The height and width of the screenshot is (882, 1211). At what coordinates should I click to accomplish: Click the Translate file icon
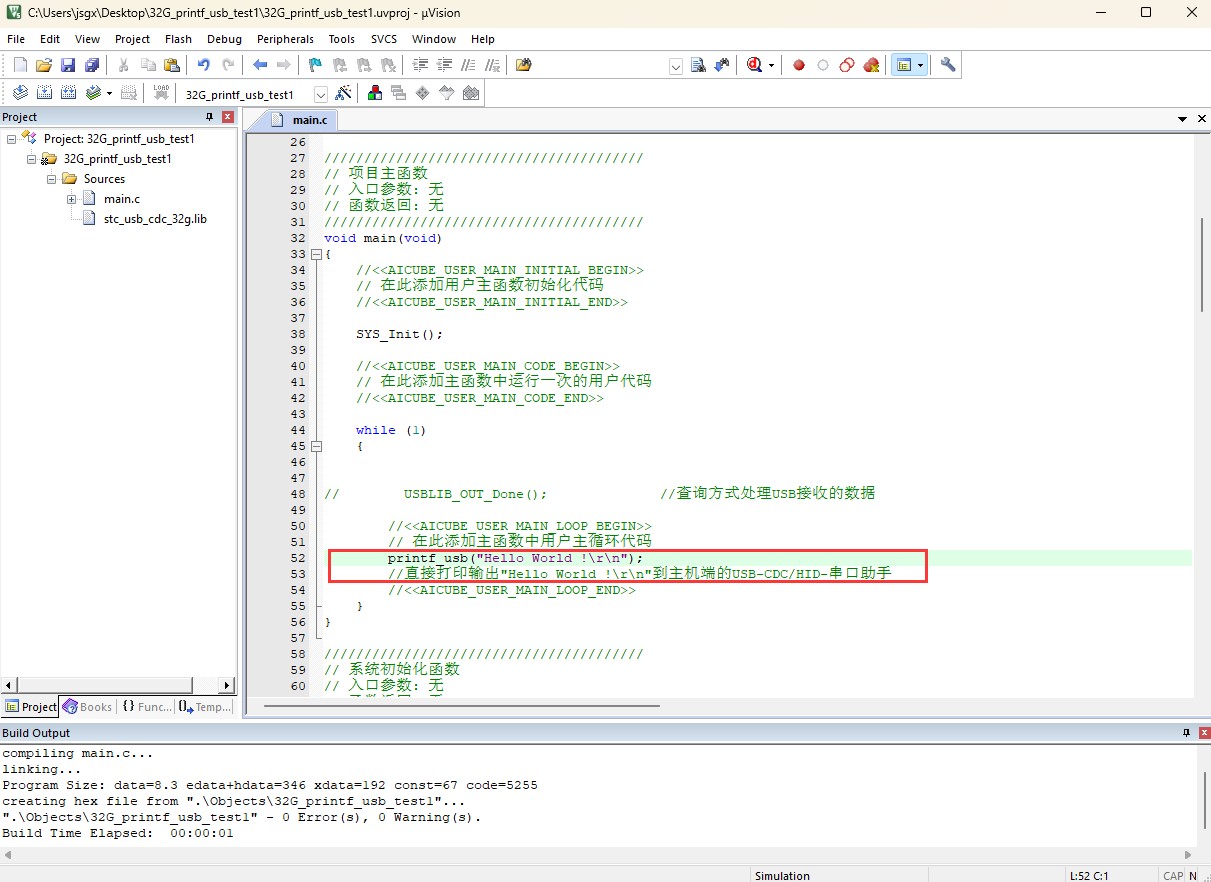pyautogui.click(x=20, y=93)
